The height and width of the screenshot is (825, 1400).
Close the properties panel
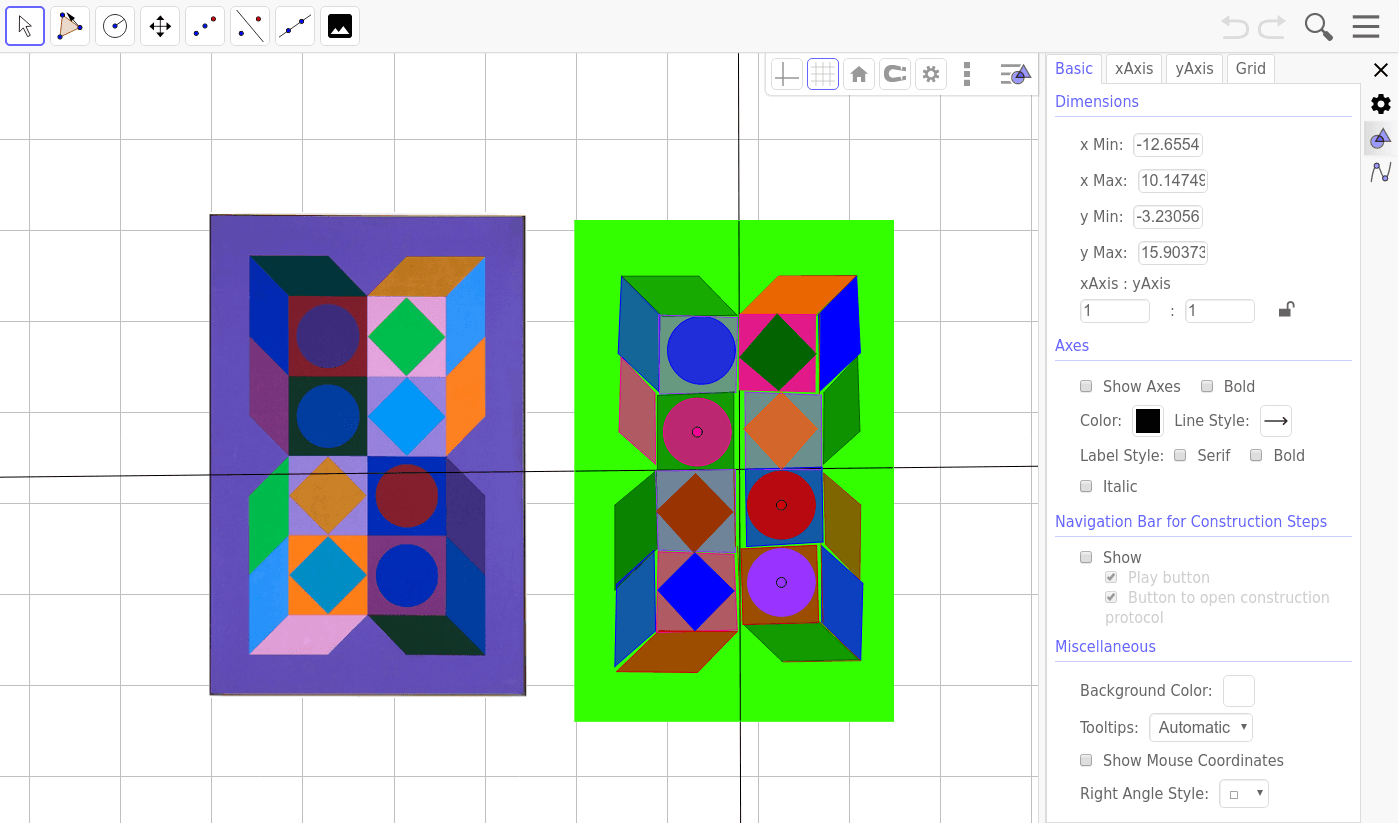[x=1381, y=70]
